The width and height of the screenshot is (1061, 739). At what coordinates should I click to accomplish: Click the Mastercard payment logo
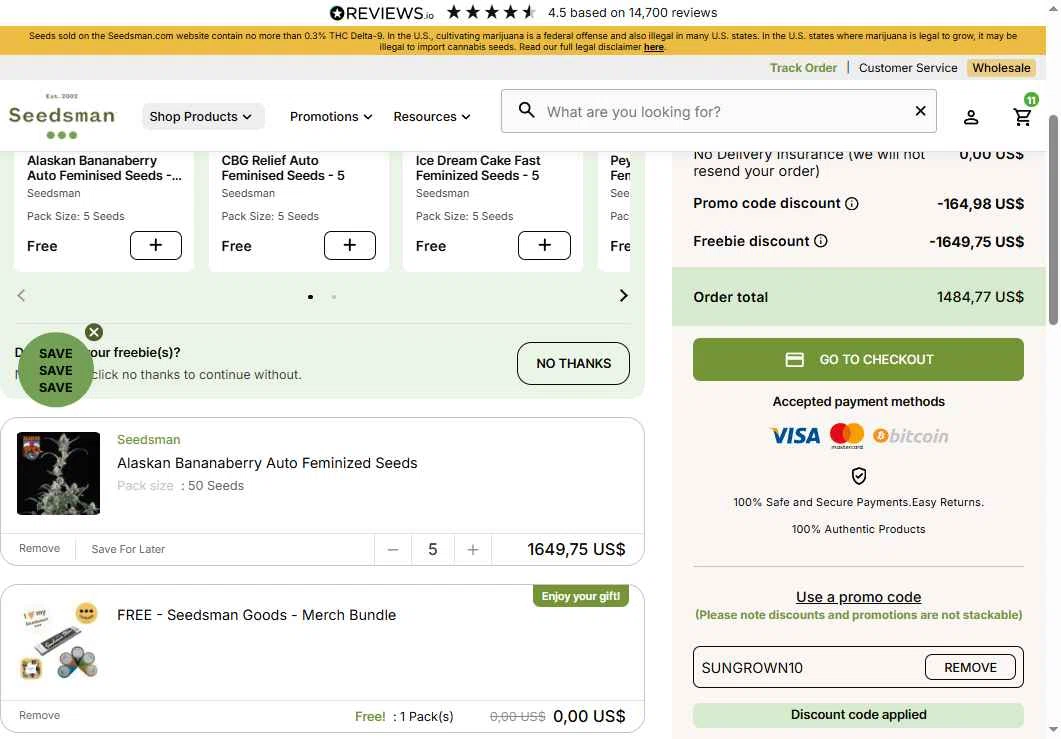tap(846, 436)
